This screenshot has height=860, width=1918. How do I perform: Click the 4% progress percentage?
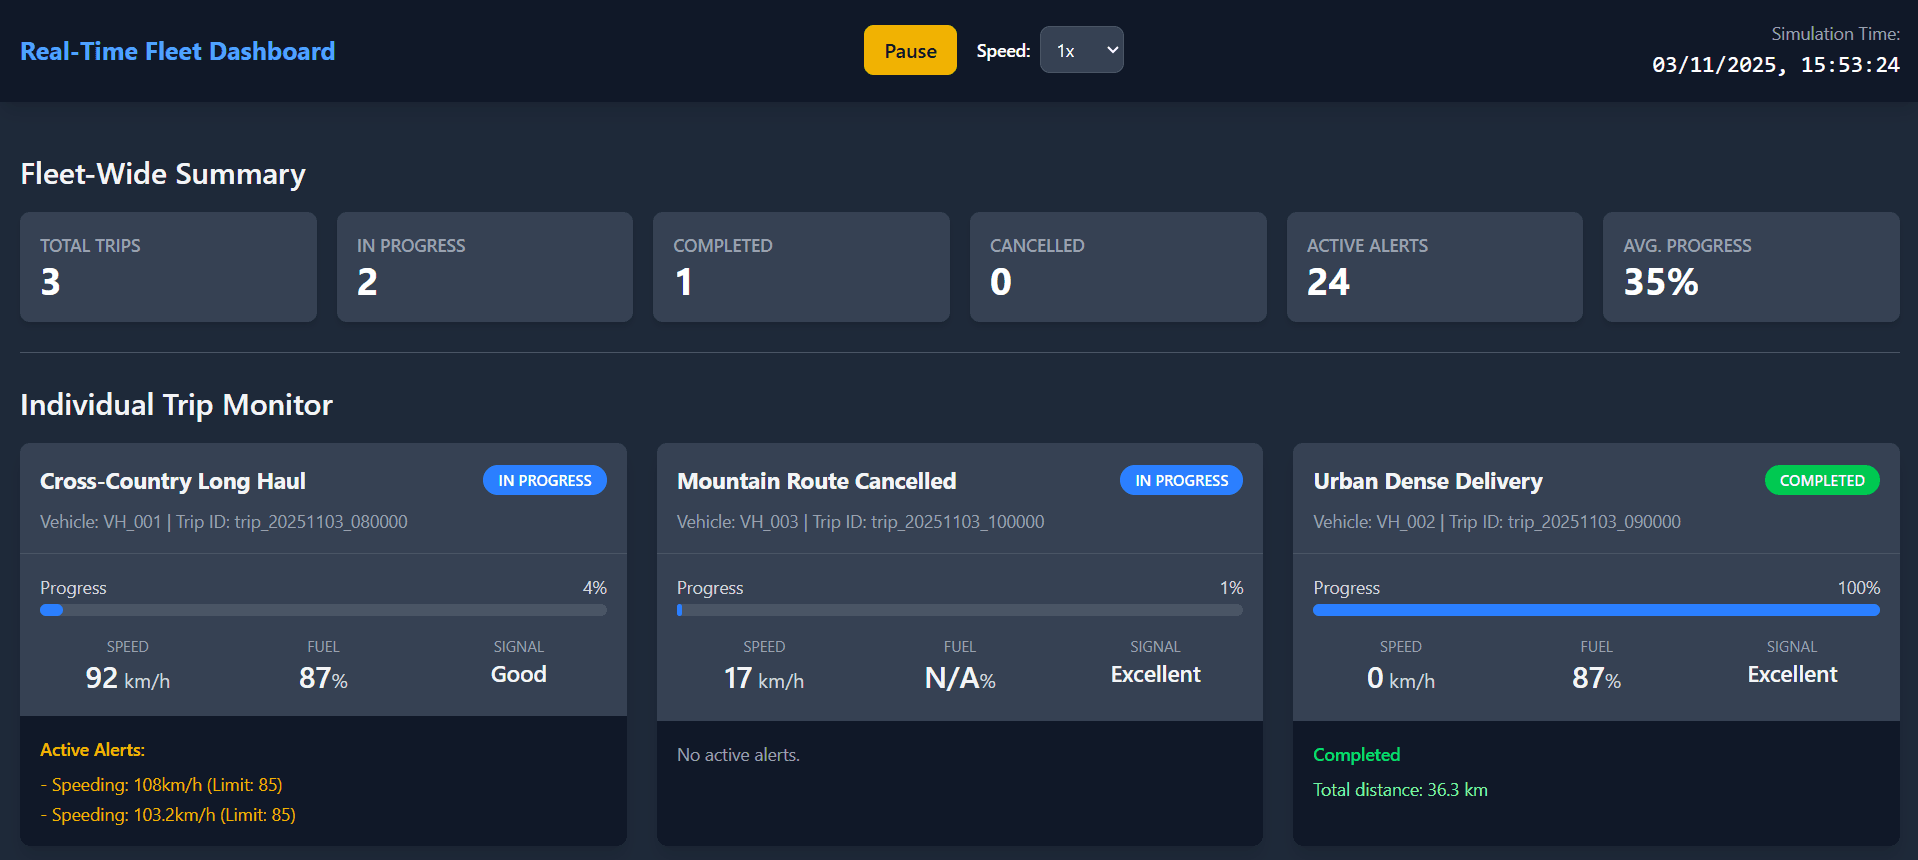point(595,588)
